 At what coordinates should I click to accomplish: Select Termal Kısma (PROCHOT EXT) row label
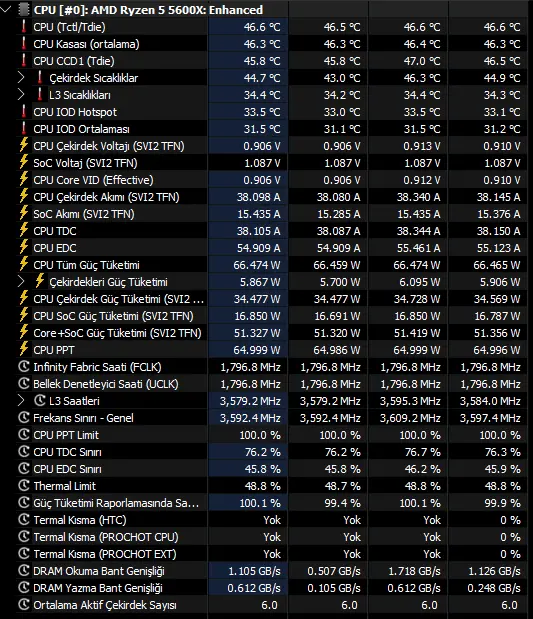coord(105,554)
